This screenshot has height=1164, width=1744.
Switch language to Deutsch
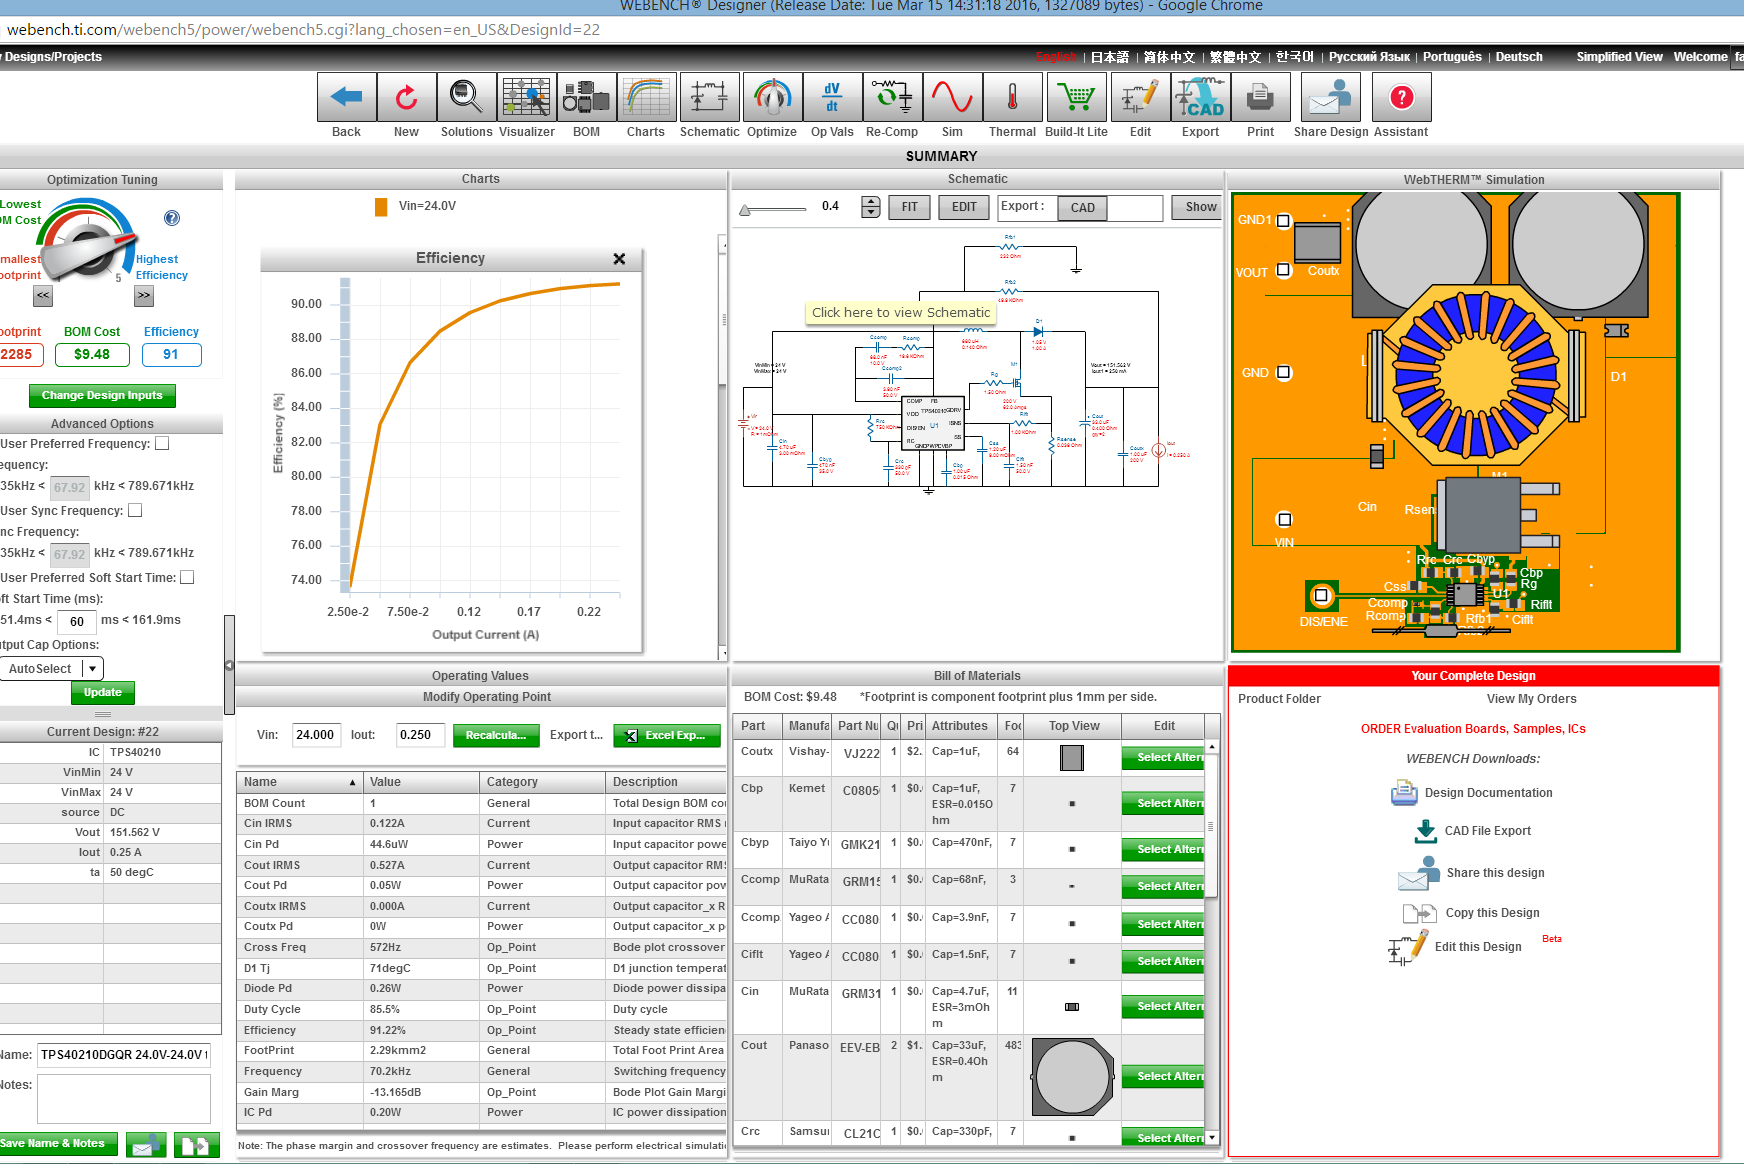coord(1519,57)
